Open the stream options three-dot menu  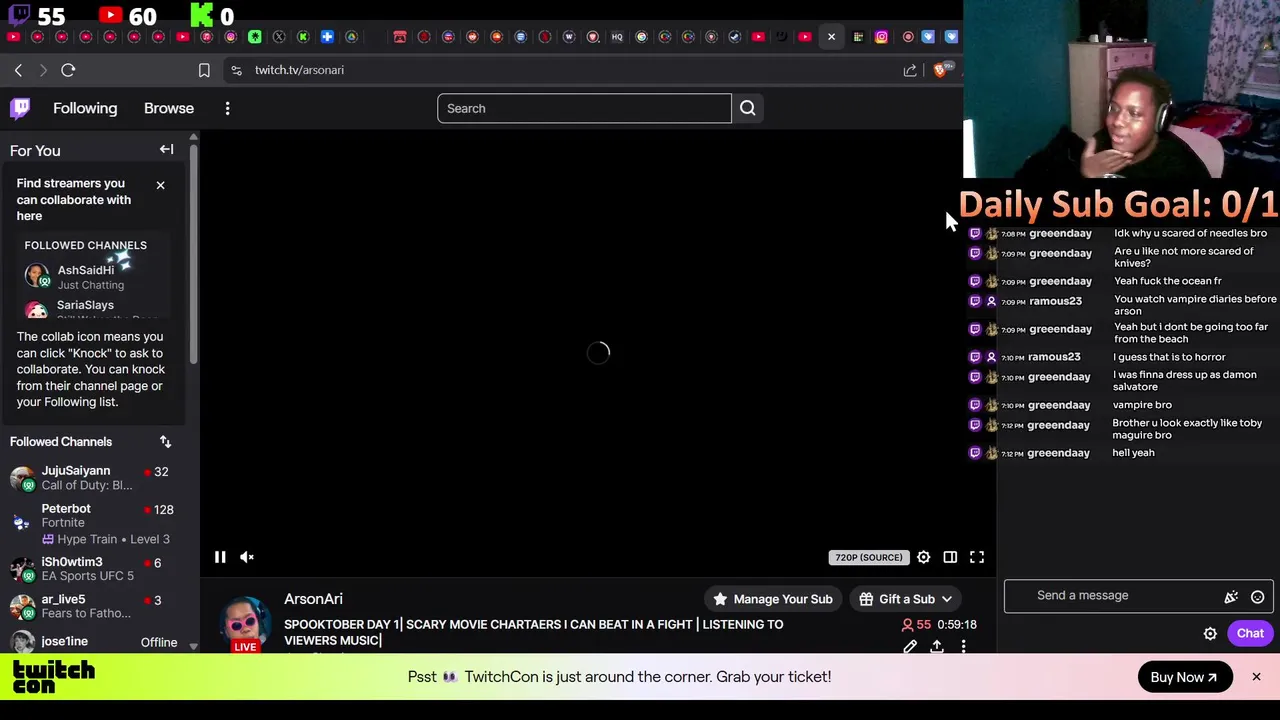[x=963, y=647]
